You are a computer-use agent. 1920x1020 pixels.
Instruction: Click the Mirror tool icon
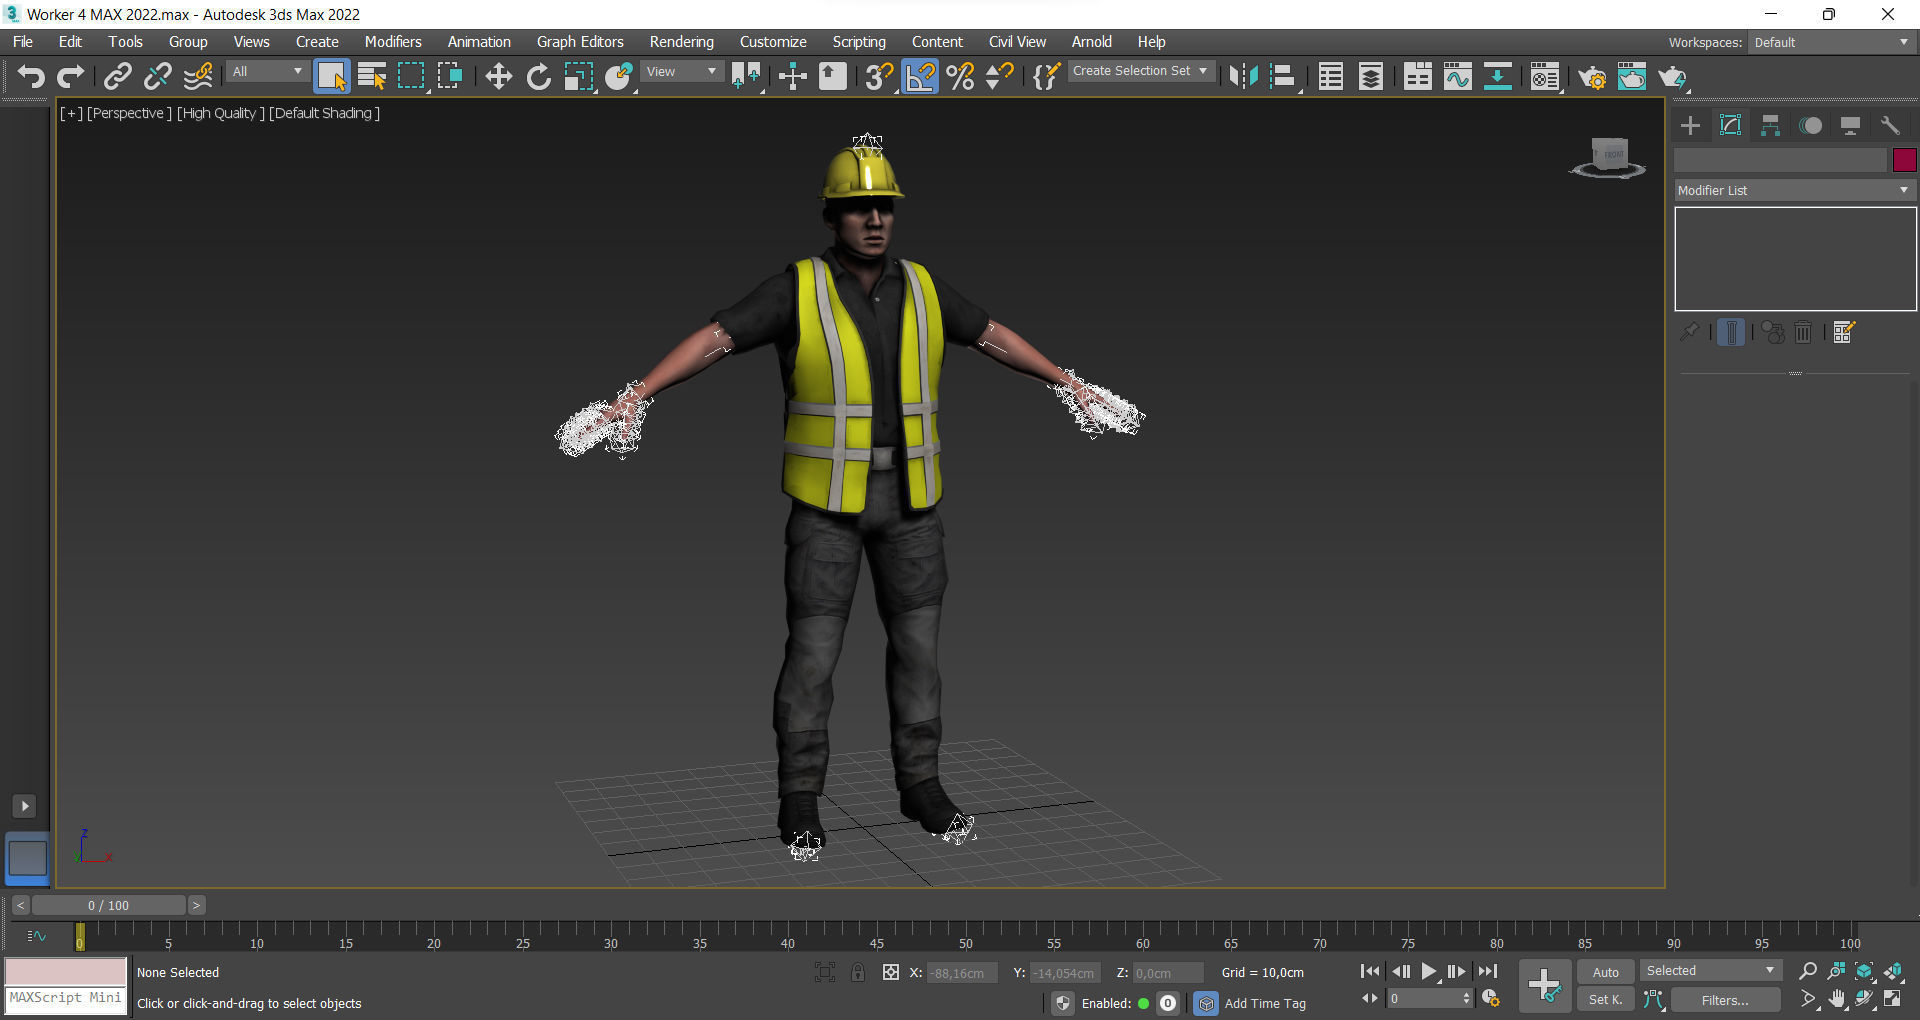(1243, 77)
